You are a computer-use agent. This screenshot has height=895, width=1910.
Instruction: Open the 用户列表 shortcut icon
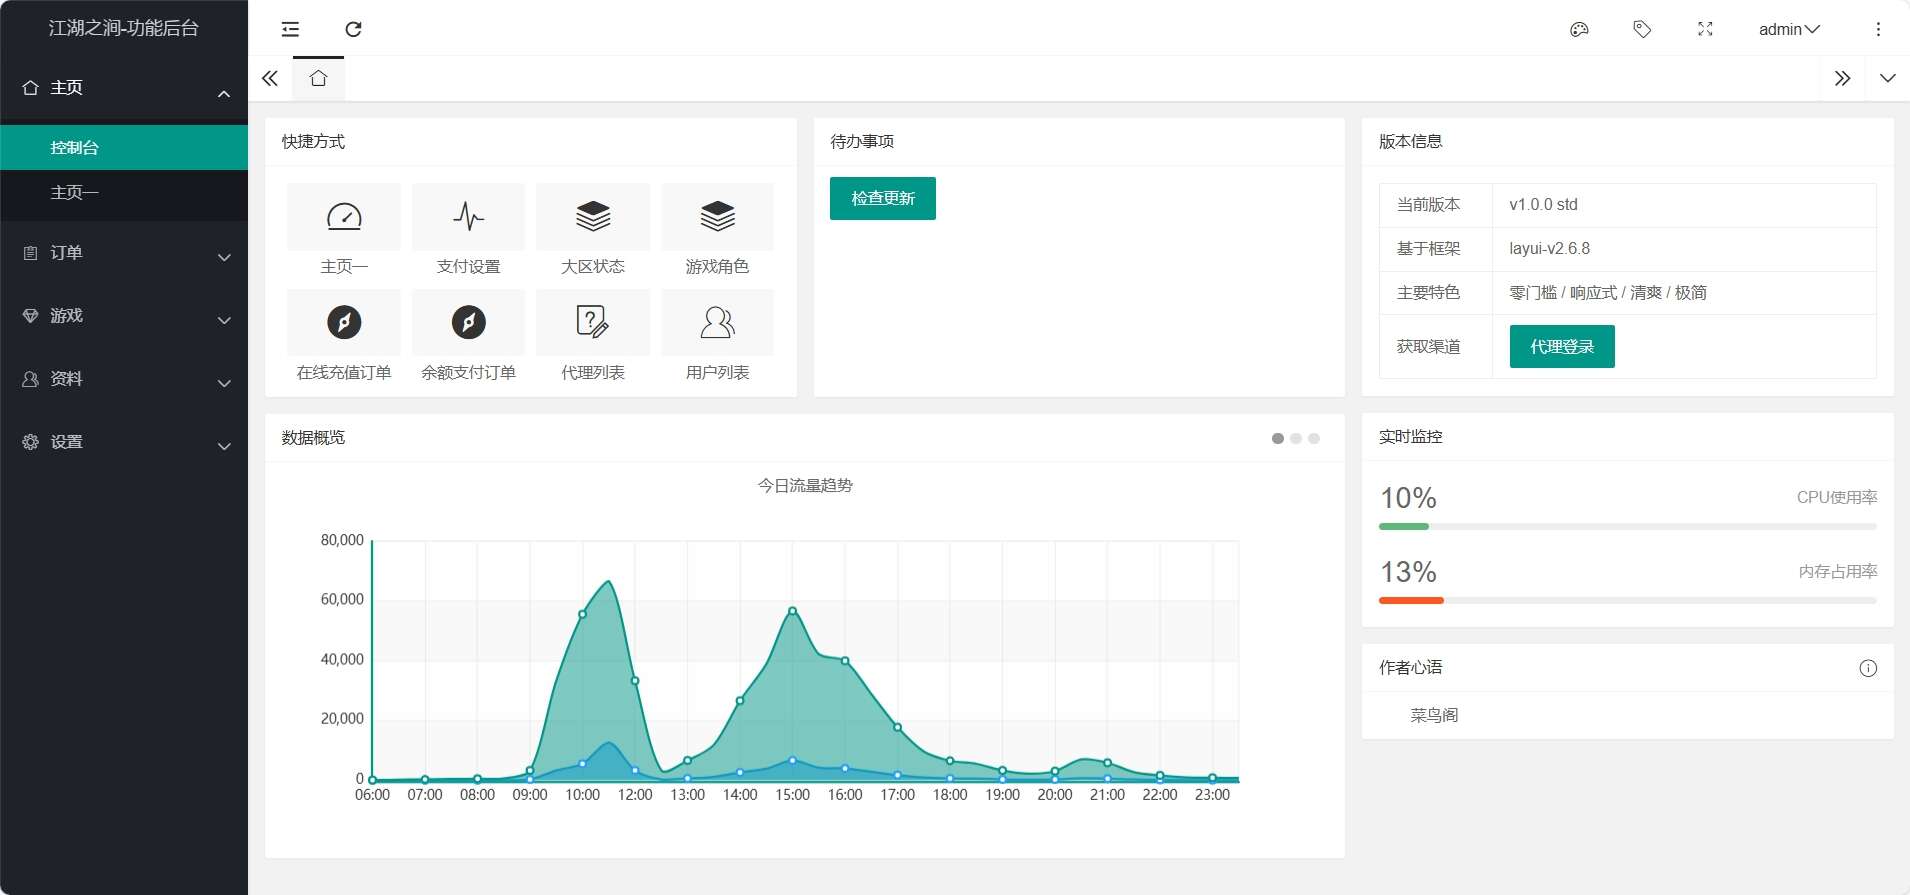717,323
